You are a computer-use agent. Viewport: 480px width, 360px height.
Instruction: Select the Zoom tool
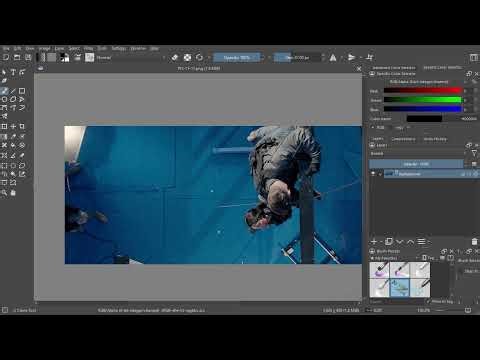click(4, 193)
